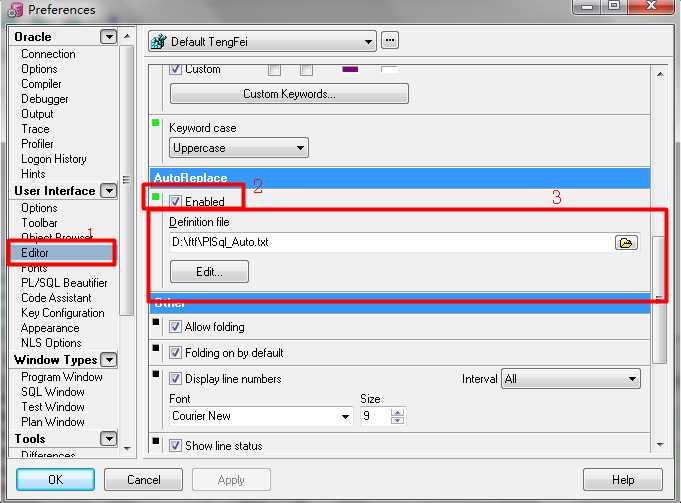
Task: Click the folder browse icon for Definition file
Action: [x=626, y=242]
